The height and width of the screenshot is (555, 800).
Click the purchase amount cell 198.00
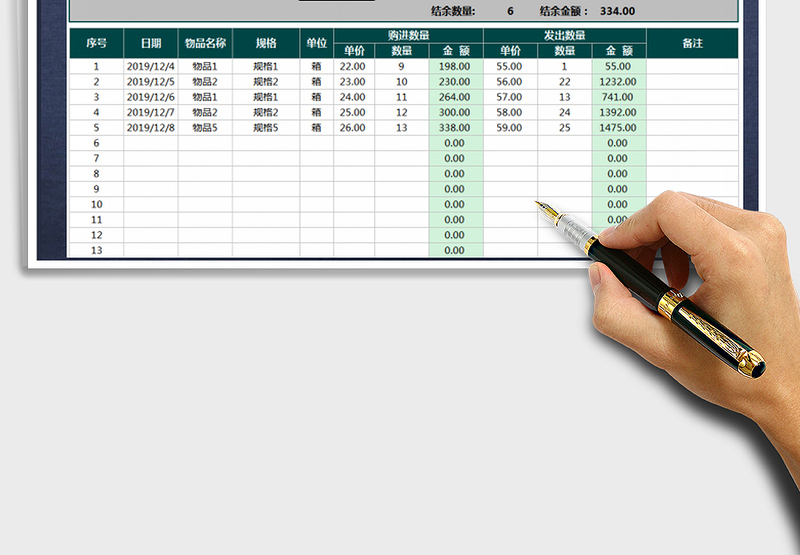click(455, 67)
